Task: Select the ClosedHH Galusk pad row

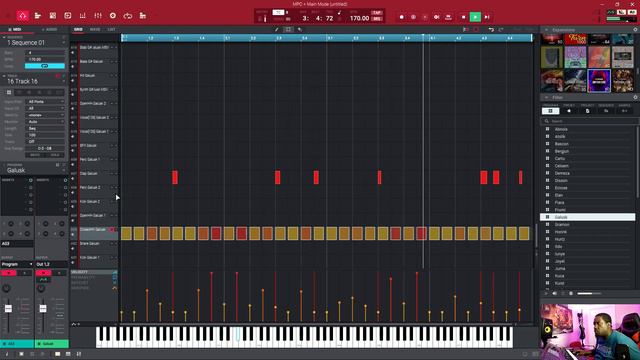Action: coord(94,232)
